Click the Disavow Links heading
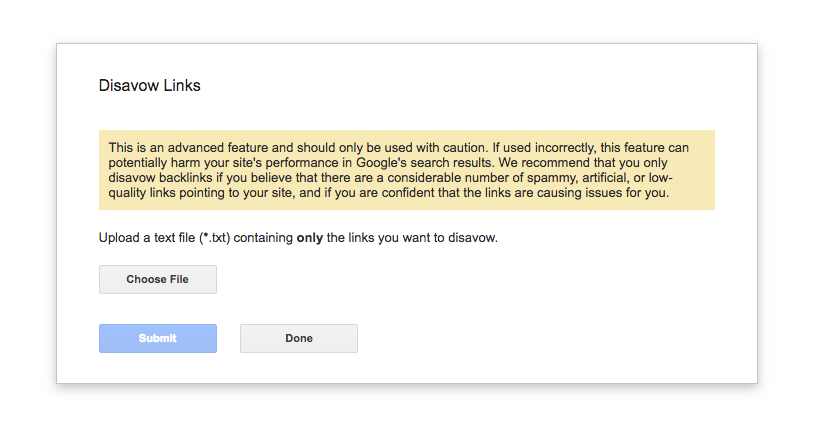The width and height of the screenshot is (833, 448). click(149, 86)
